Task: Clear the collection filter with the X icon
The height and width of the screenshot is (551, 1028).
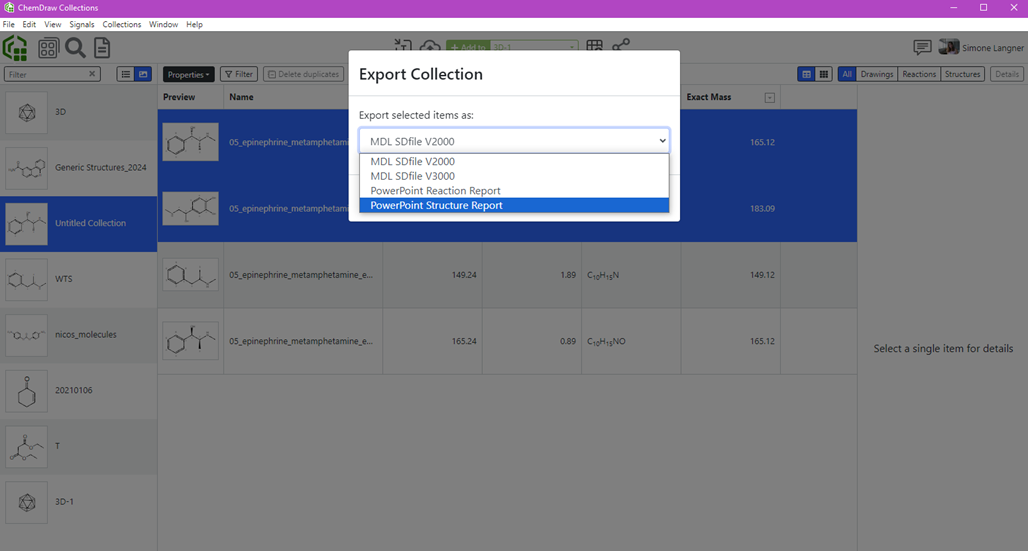Action: tap(92, 74)
